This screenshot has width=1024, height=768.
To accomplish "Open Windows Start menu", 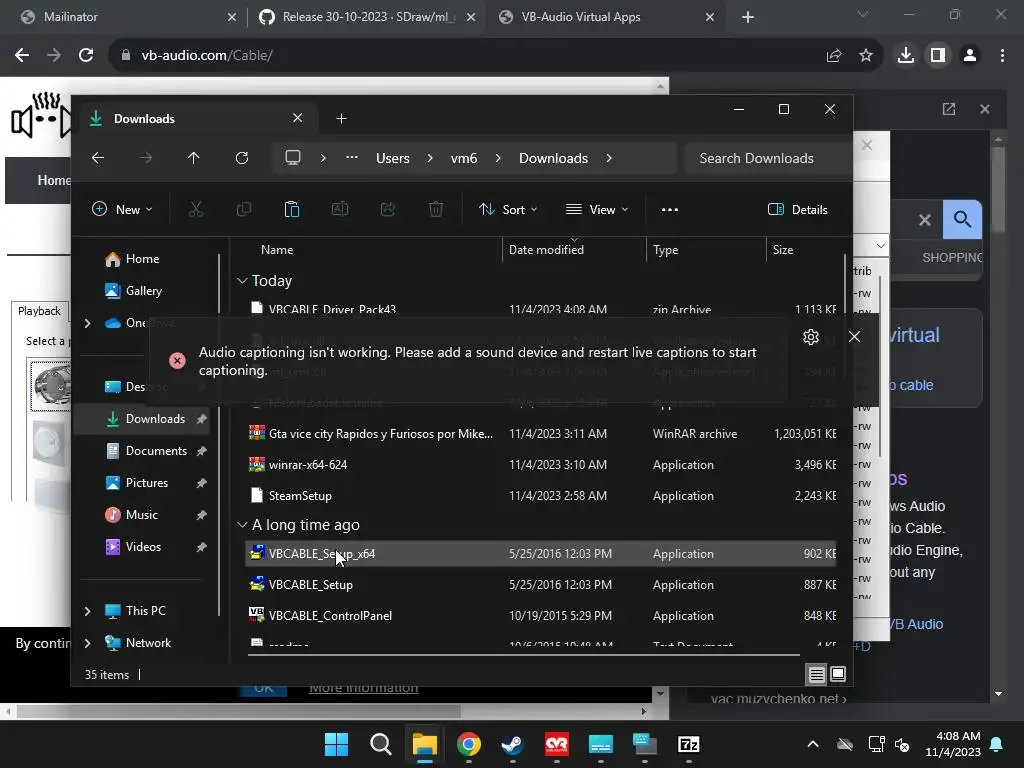I will pyautogui.click(x=336, y=744).
